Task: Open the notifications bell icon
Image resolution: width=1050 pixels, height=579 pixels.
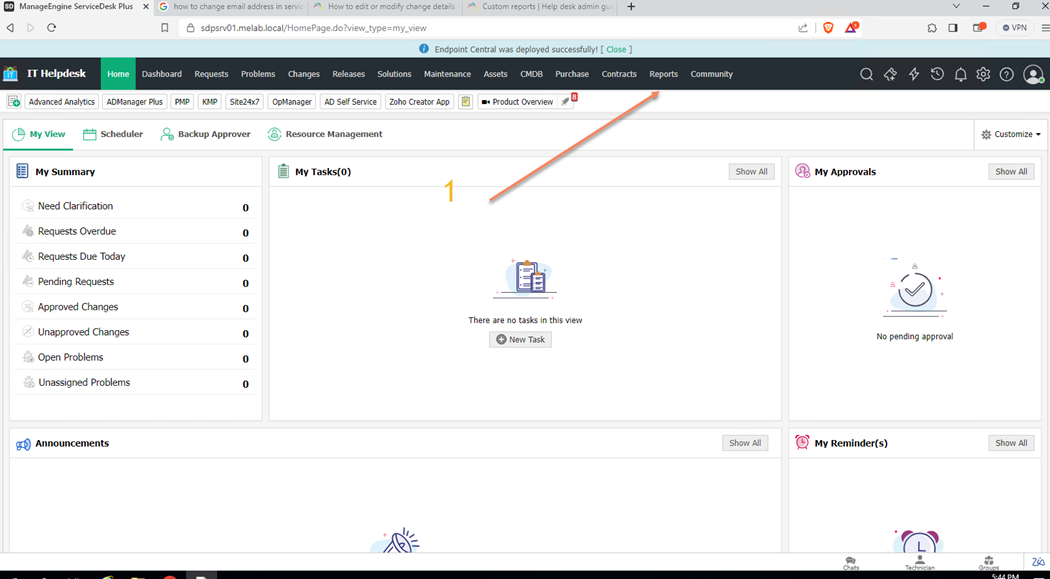Action: coord(960,75)
